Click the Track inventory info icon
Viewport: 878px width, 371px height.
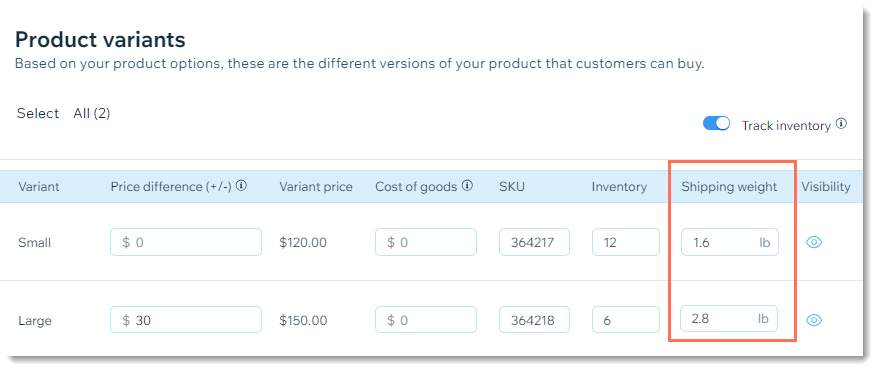coord(841,124)
